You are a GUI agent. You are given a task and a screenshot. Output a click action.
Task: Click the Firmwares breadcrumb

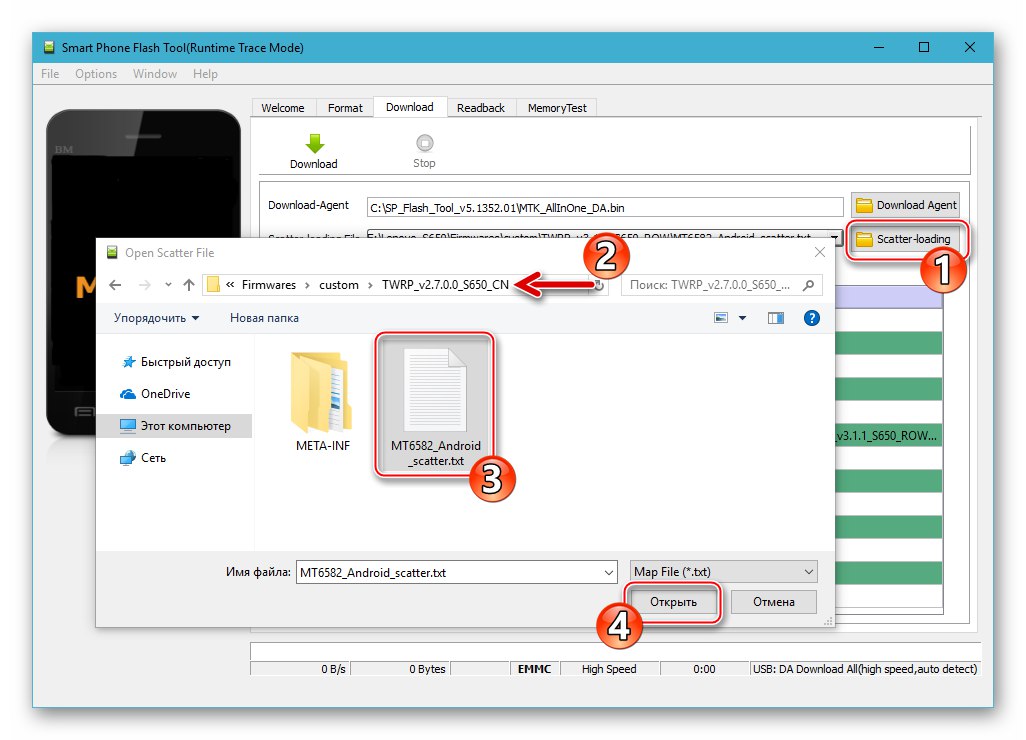(268, 285)
